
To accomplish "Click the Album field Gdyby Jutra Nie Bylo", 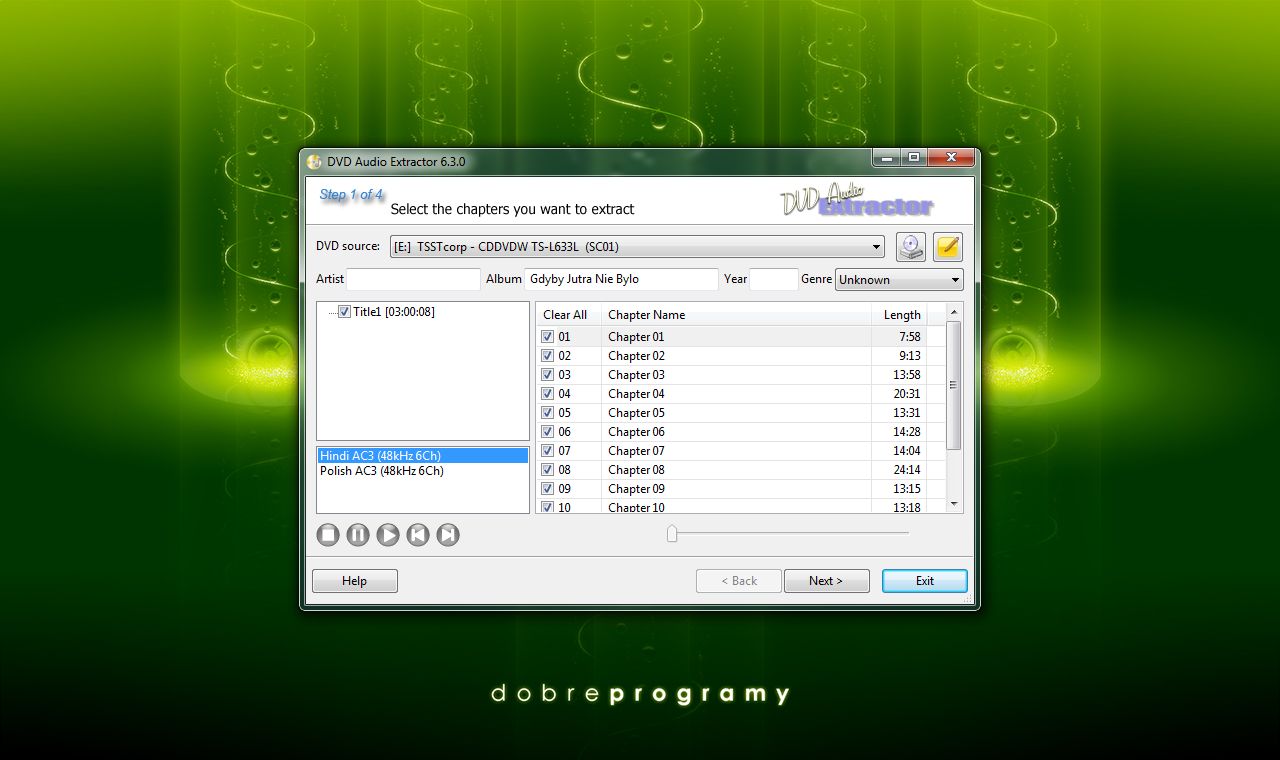I will coord(621,279).
